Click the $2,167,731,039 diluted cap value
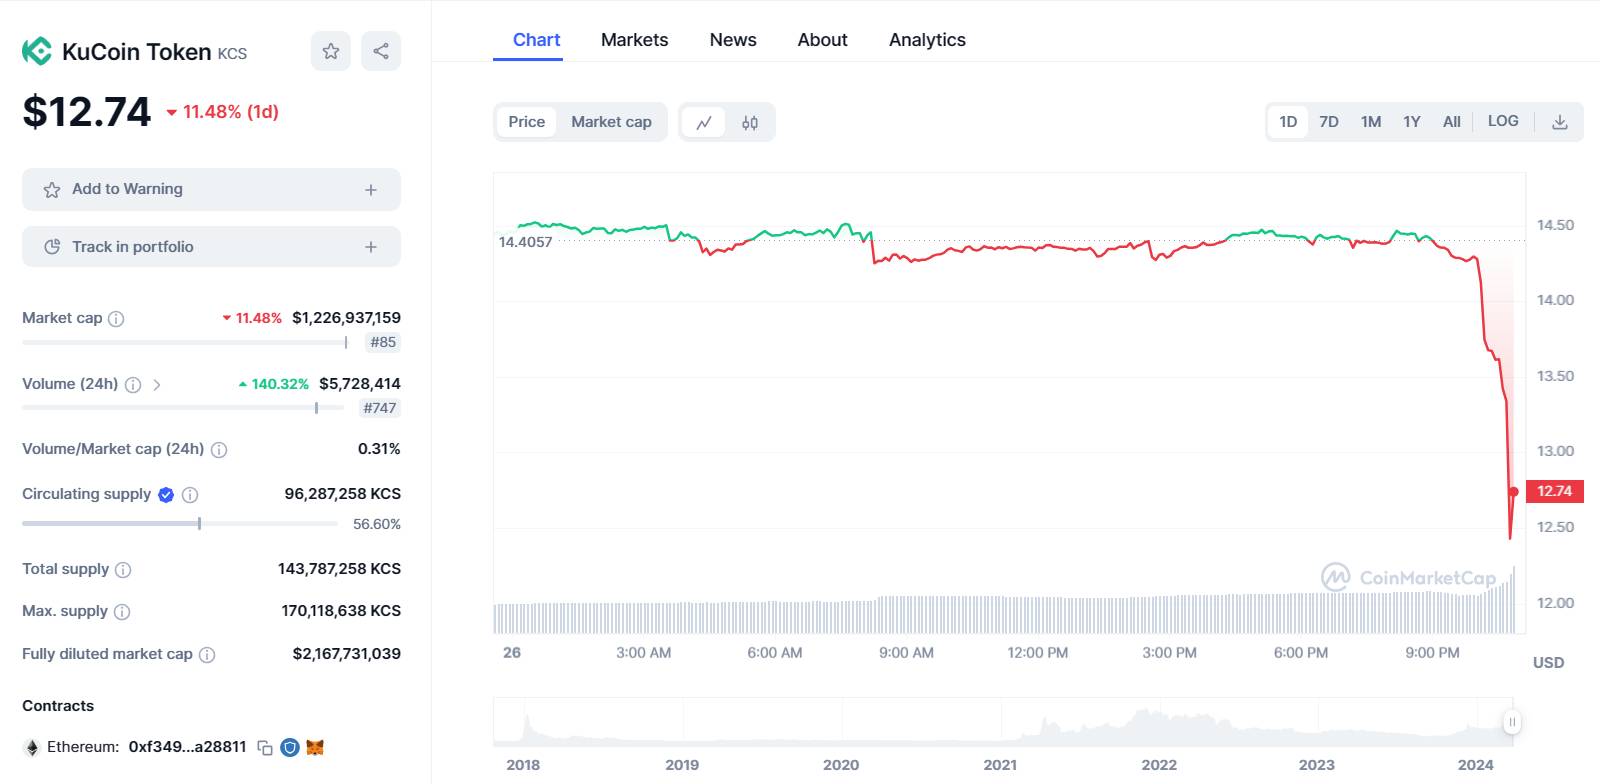Image resolution: width=1600 pixels, height=784 pixels. pos(346,654)
